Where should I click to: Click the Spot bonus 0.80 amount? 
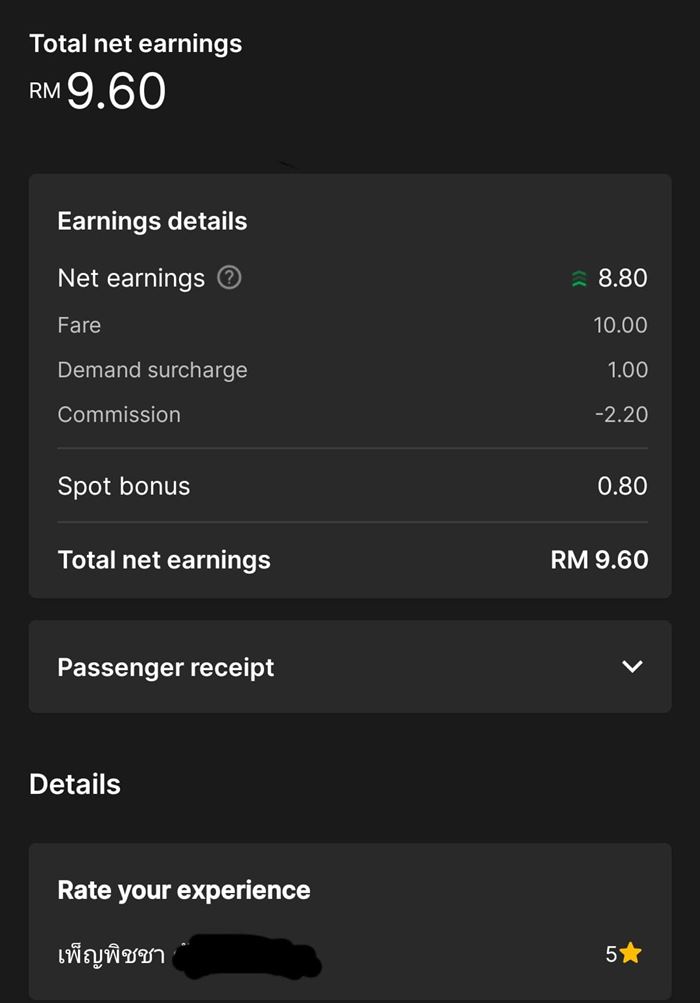pos(622,486)
